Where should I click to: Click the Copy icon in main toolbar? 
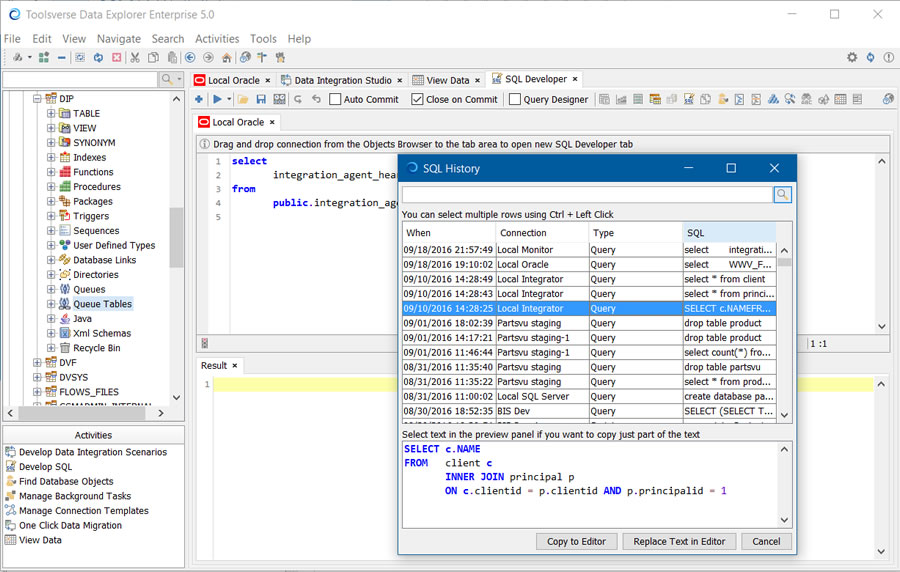coord(153,57)
